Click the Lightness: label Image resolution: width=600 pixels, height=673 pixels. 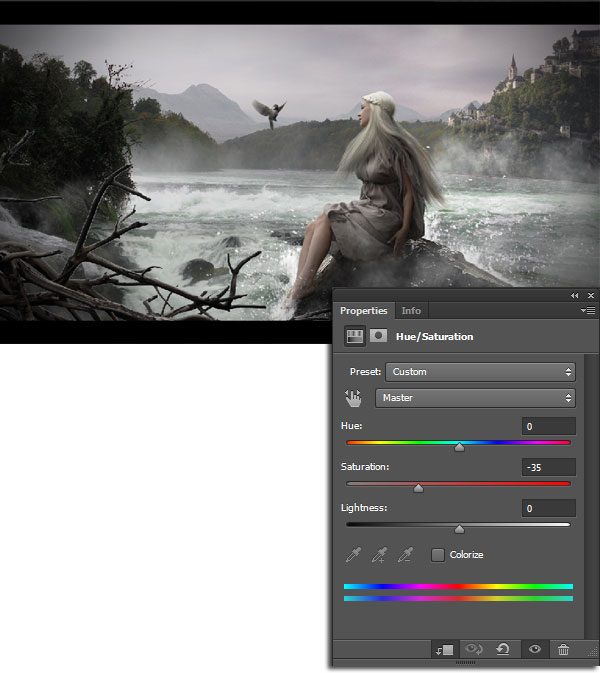coord(364,508)
